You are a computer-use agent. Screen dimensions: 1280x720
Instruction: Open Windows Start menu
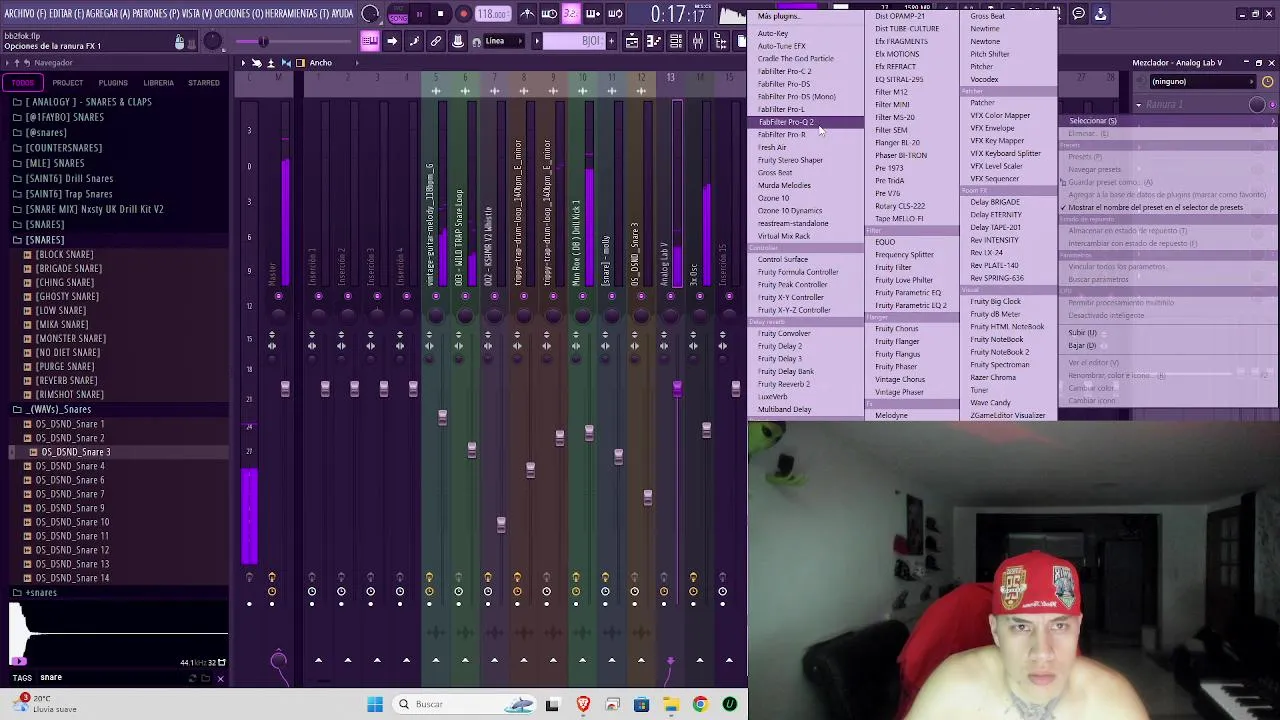[375, 704]
